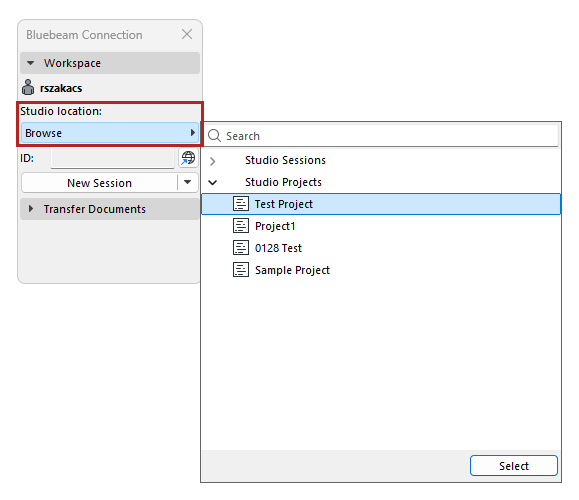Click the ID text field
This screenshot has width=579, height=500.
[x=112, y=158]
